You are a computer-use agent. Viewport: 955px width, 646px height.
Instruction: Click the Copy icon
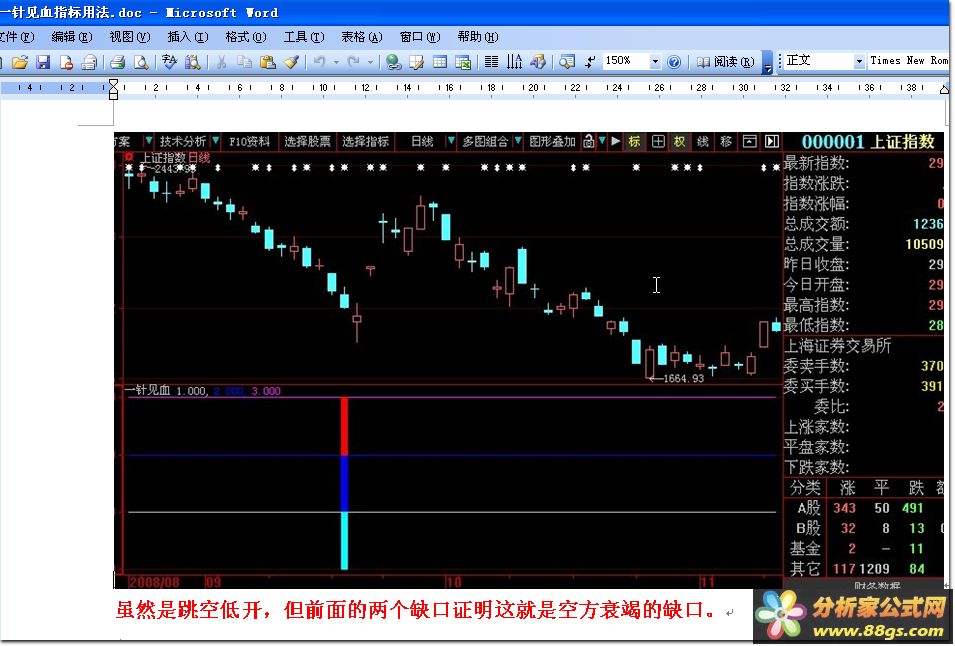coord(244,61)
